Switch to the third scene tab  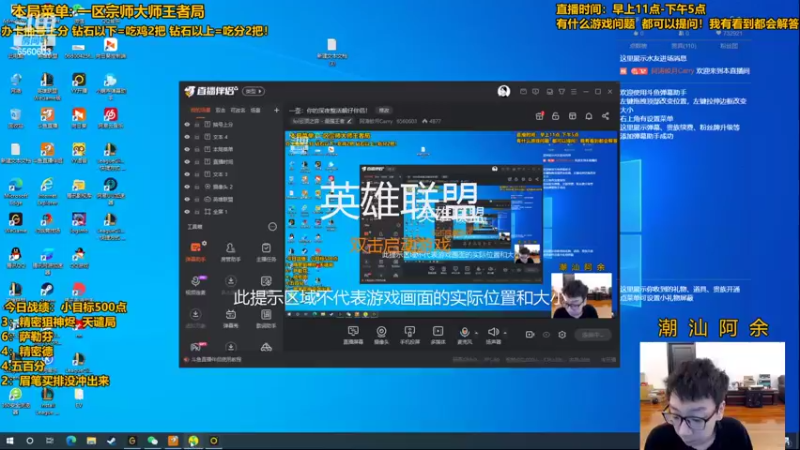[238, 110]
